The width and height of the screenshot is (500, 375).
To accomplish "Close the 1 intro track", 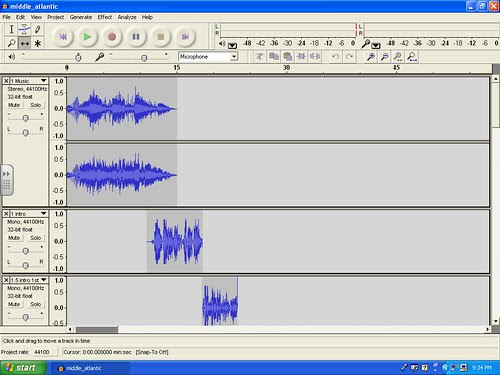I will [6, 213].
